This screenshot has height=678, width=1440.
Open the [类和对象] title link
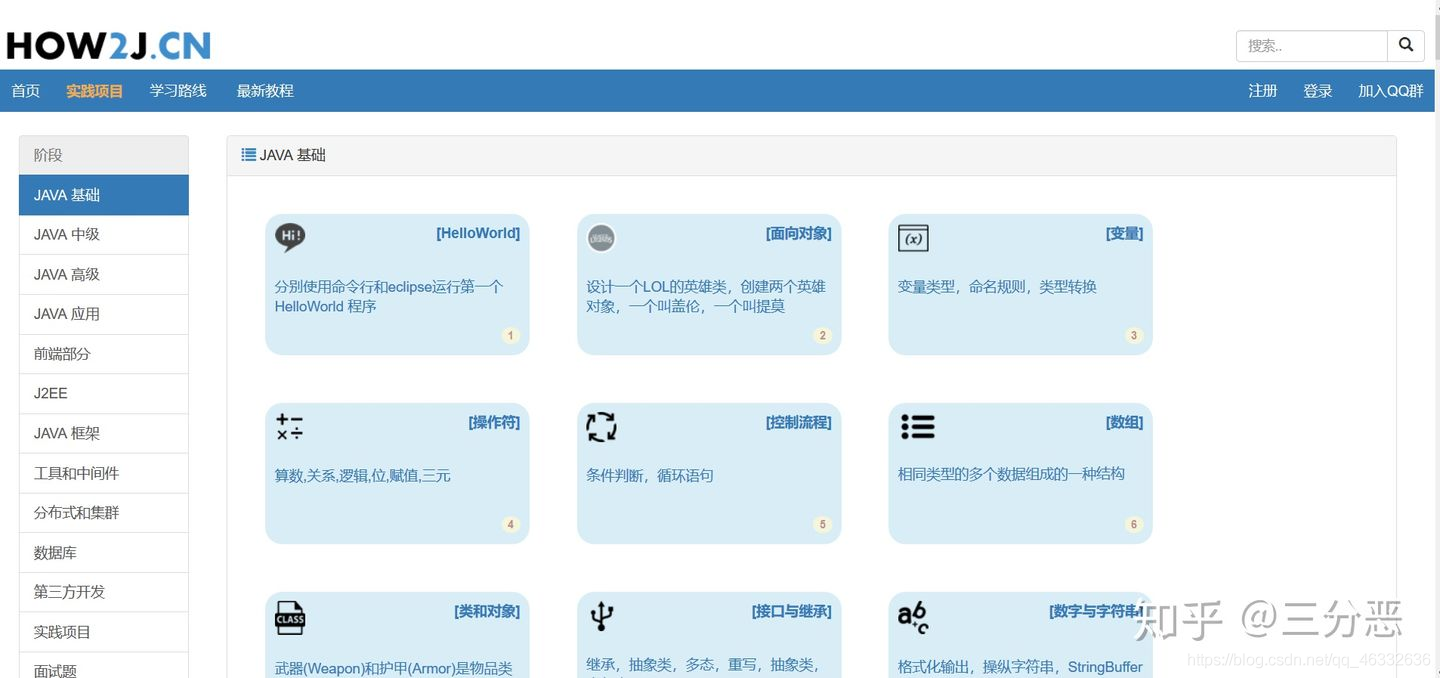coord(487,611)
